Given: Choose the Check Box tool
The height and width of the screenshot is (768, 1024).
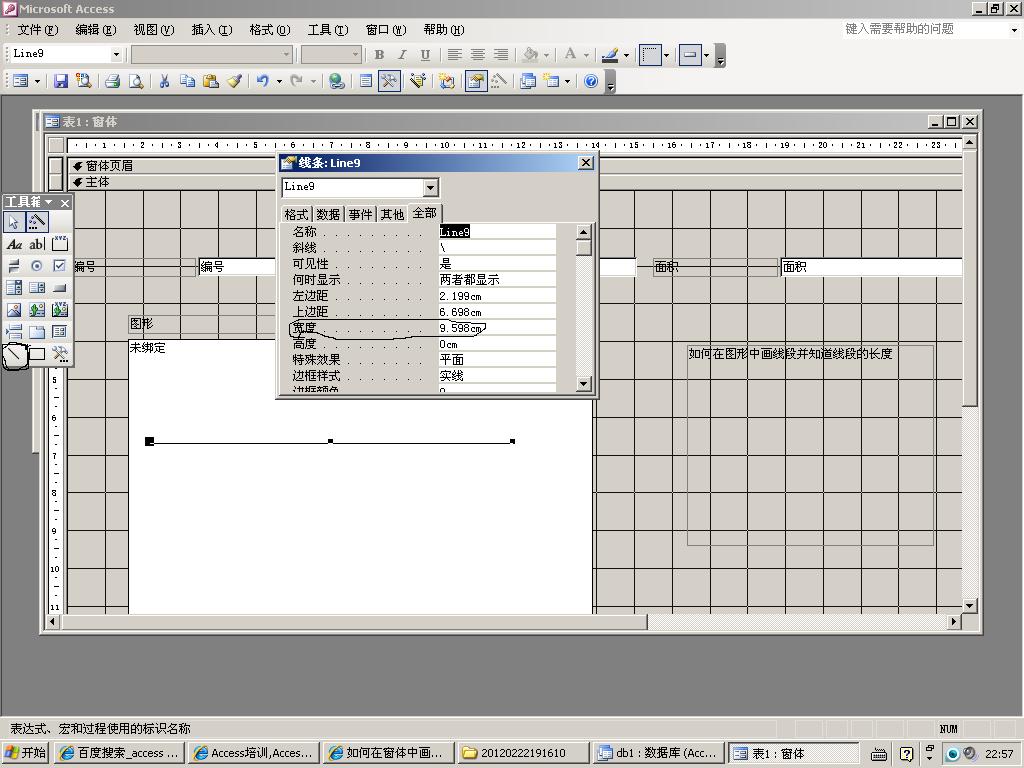Looking at the screenshot, I should coord(59,266).
